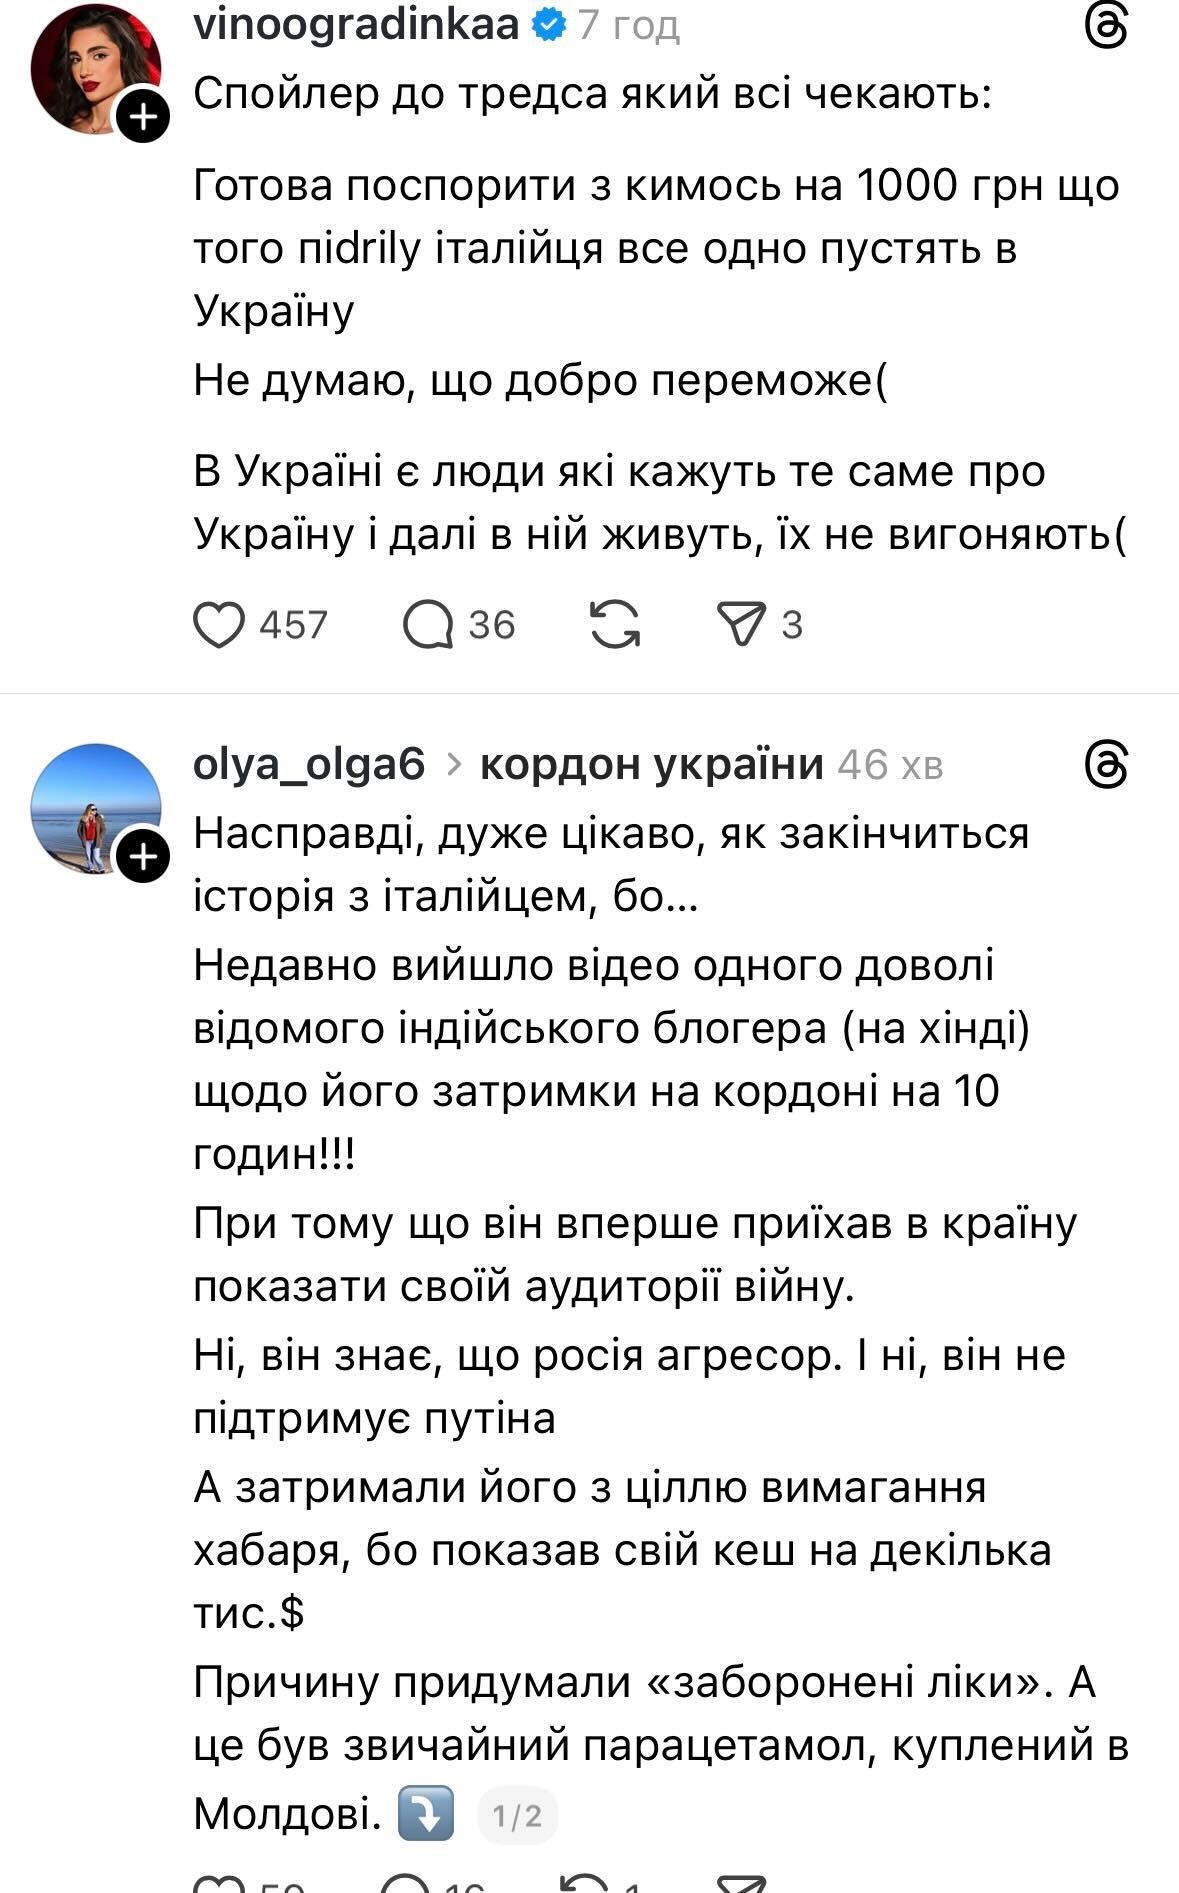Open the 'кордон україни' topic

652,765
